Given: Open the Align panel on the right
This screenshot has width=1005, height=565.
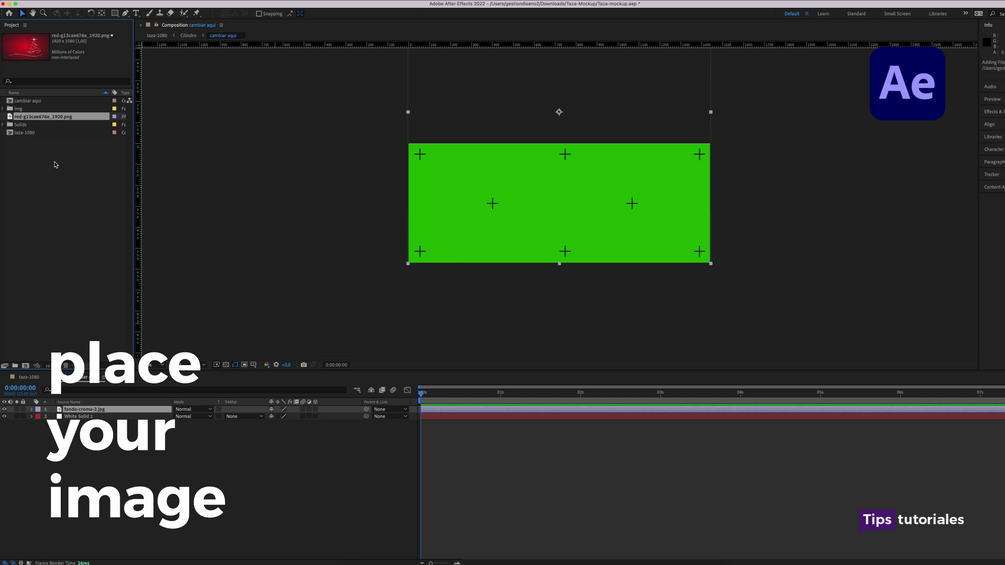Looking at the screenshot, I should [990, 124].
